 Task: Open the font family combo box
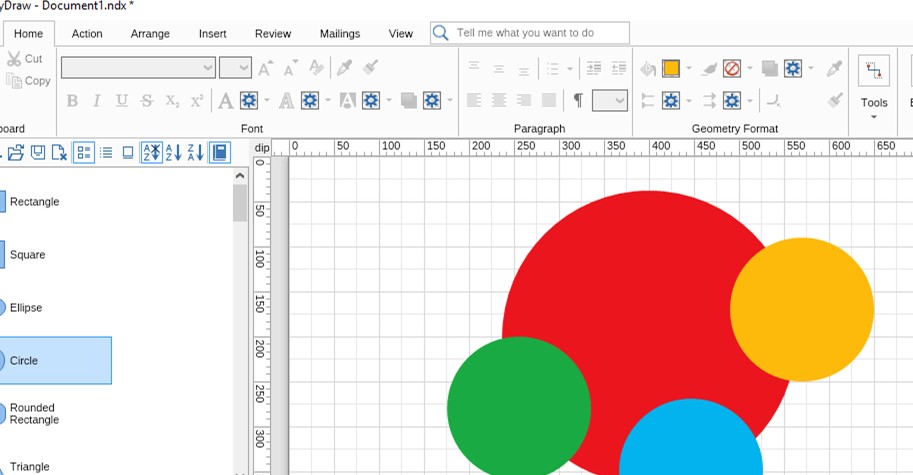pyautogui.click(x=138, y=68)
